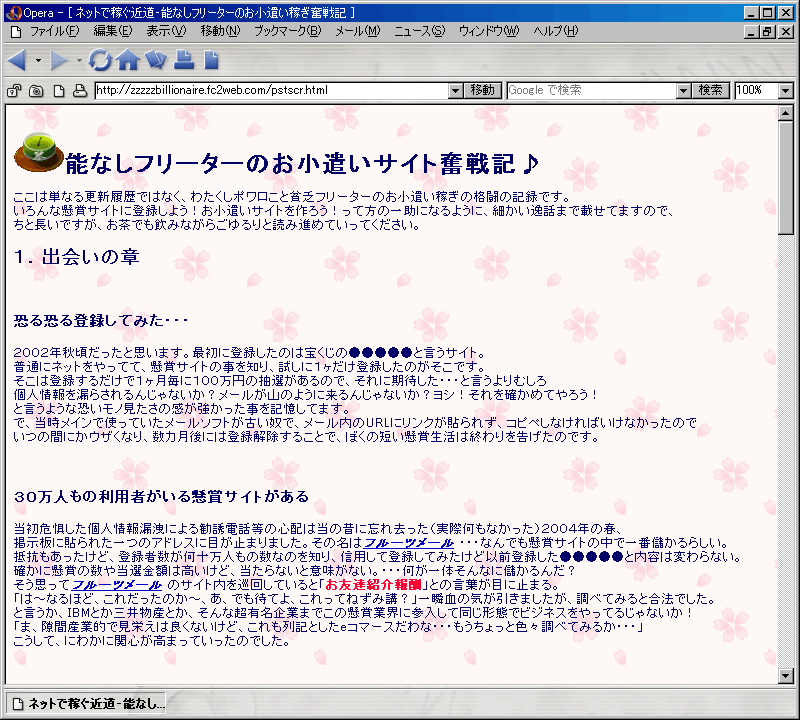
Task: Click subheading 30万人もの利用者がいる懸賞サイトがある
Action: click(161, 496)
